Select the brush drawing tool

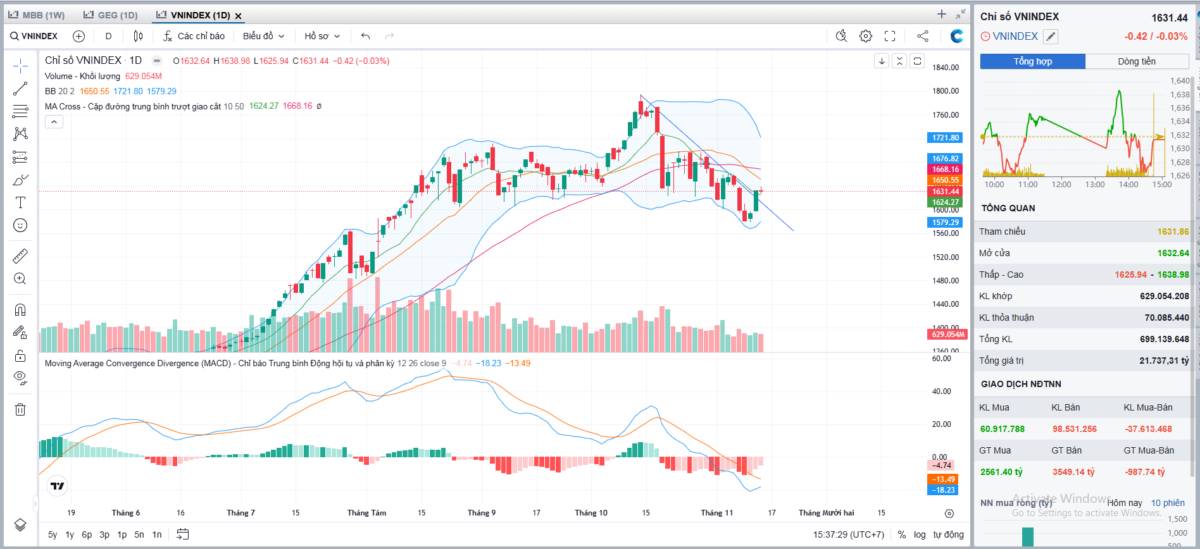pos(20,180)
